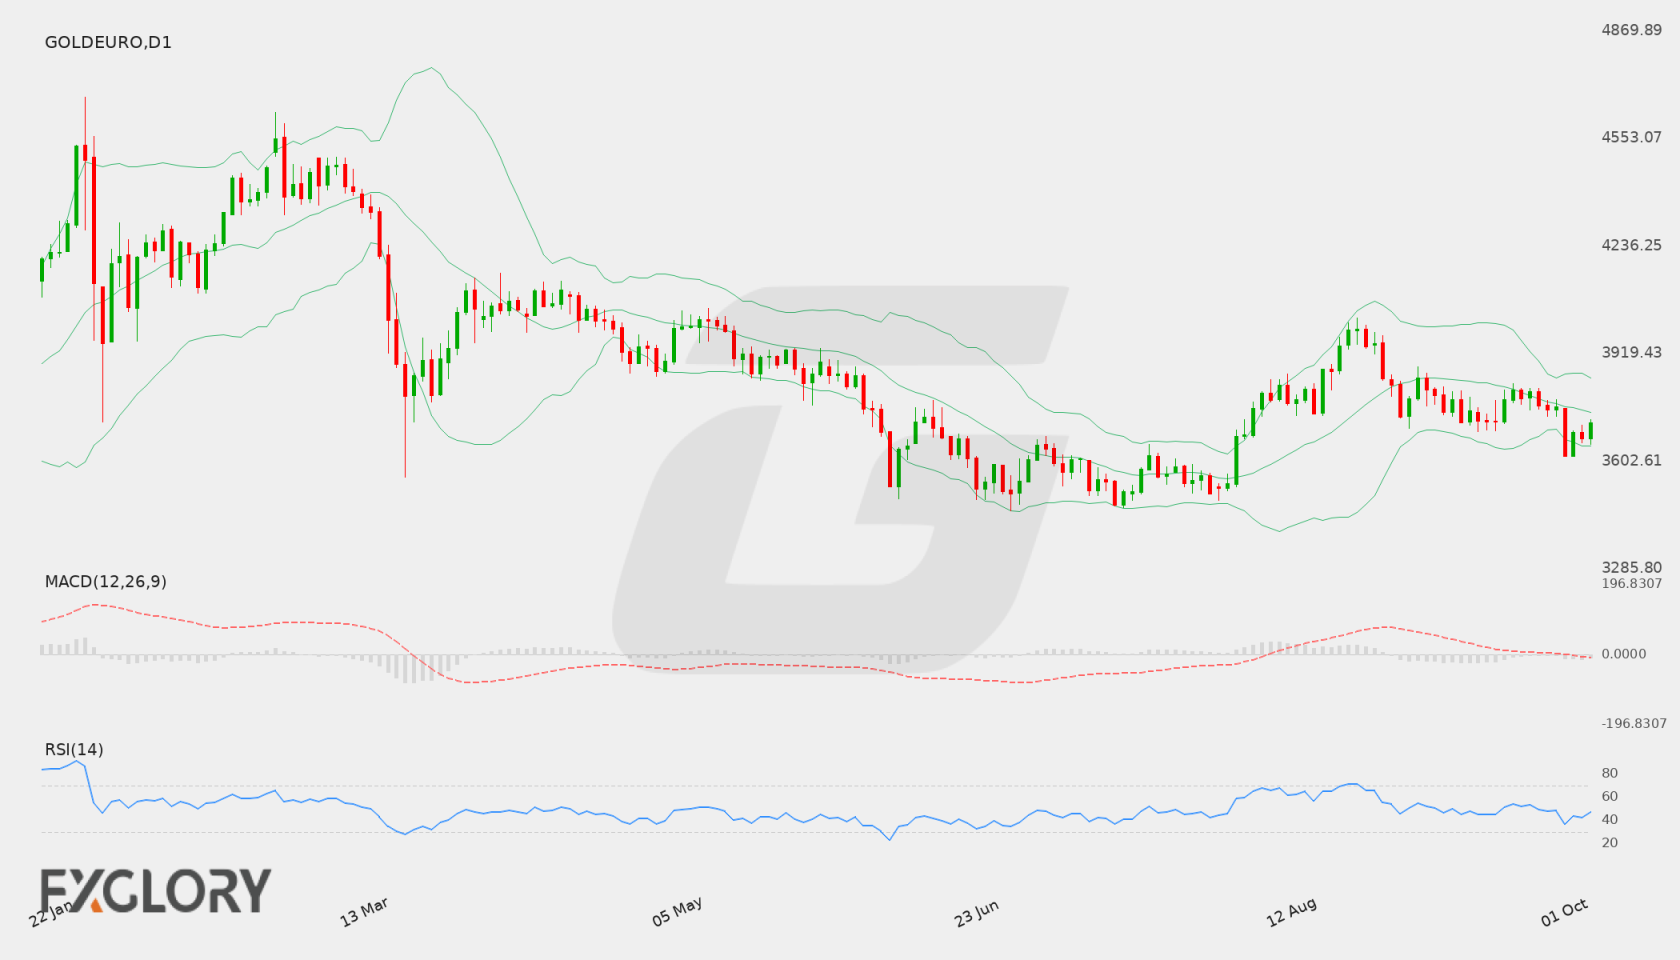Click the RSI 80 level label
This screenshot has width=1680, height=960.
click(x=1610, y=773)
